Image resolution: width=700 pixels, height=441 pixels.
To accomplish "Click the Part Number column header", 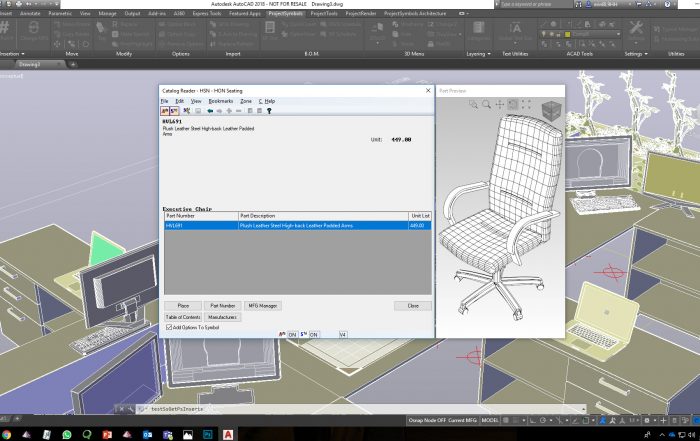I will pyautogui.click(x=201, y=216).
